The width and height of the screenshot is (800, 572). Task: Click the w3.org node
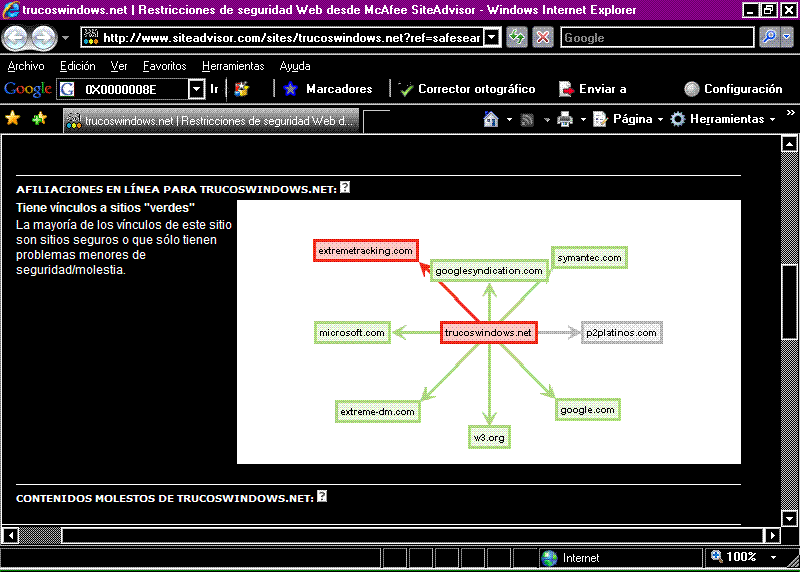point(489,438)
